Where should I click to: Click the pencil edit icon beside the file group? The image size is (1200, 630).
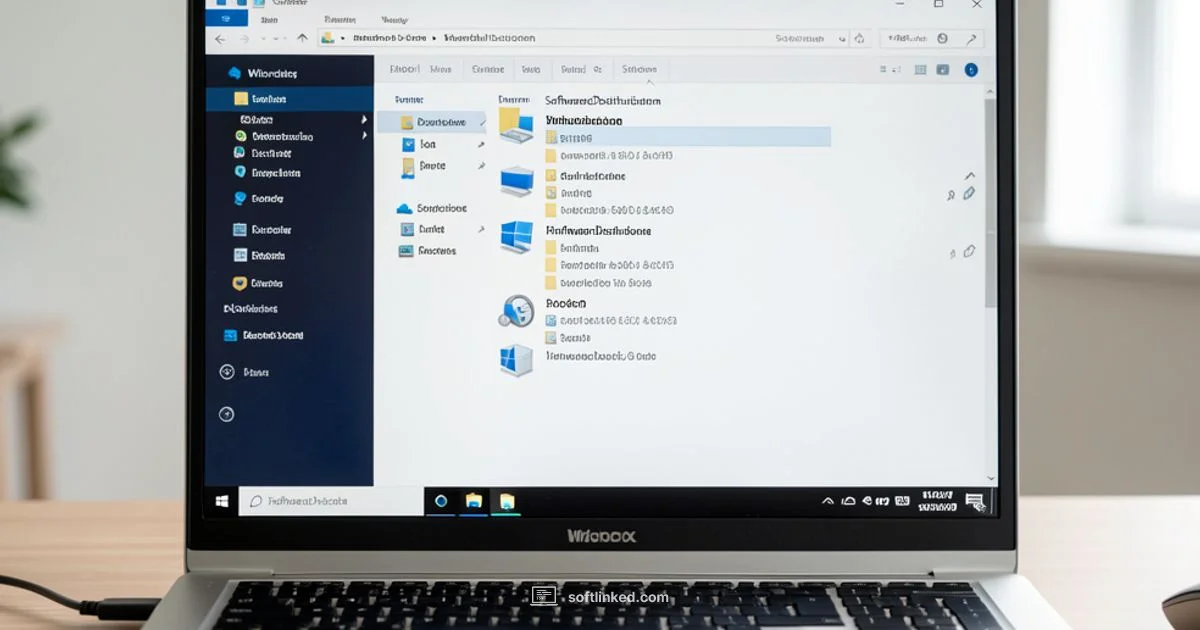pyautogui.click(x=967, y=194)
